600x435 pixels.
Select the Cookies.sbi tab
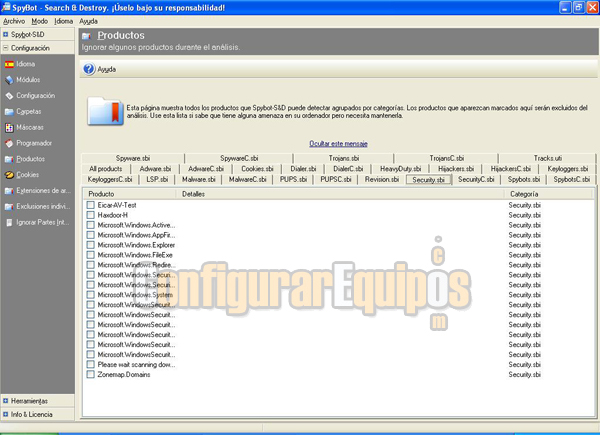coord(257,169)
